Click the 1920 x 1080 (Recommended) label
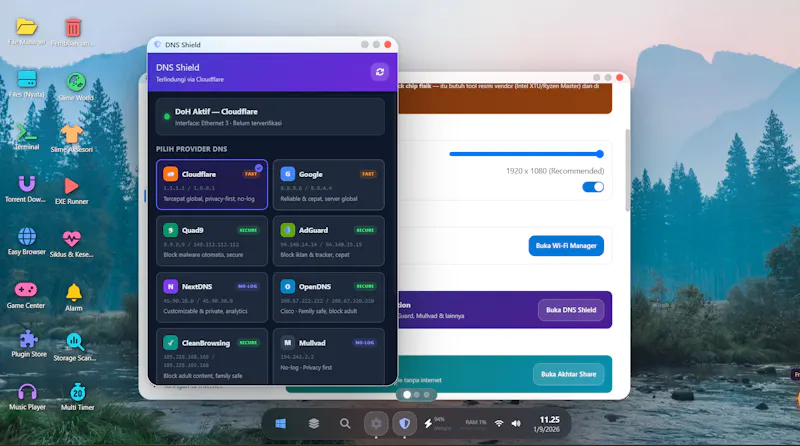 555,171
